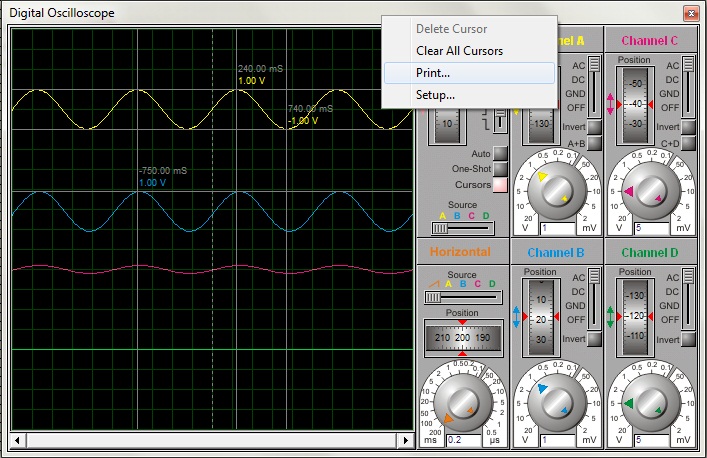
Task: Click right arrow of waveform scrollbar
Action: [406, 440]
